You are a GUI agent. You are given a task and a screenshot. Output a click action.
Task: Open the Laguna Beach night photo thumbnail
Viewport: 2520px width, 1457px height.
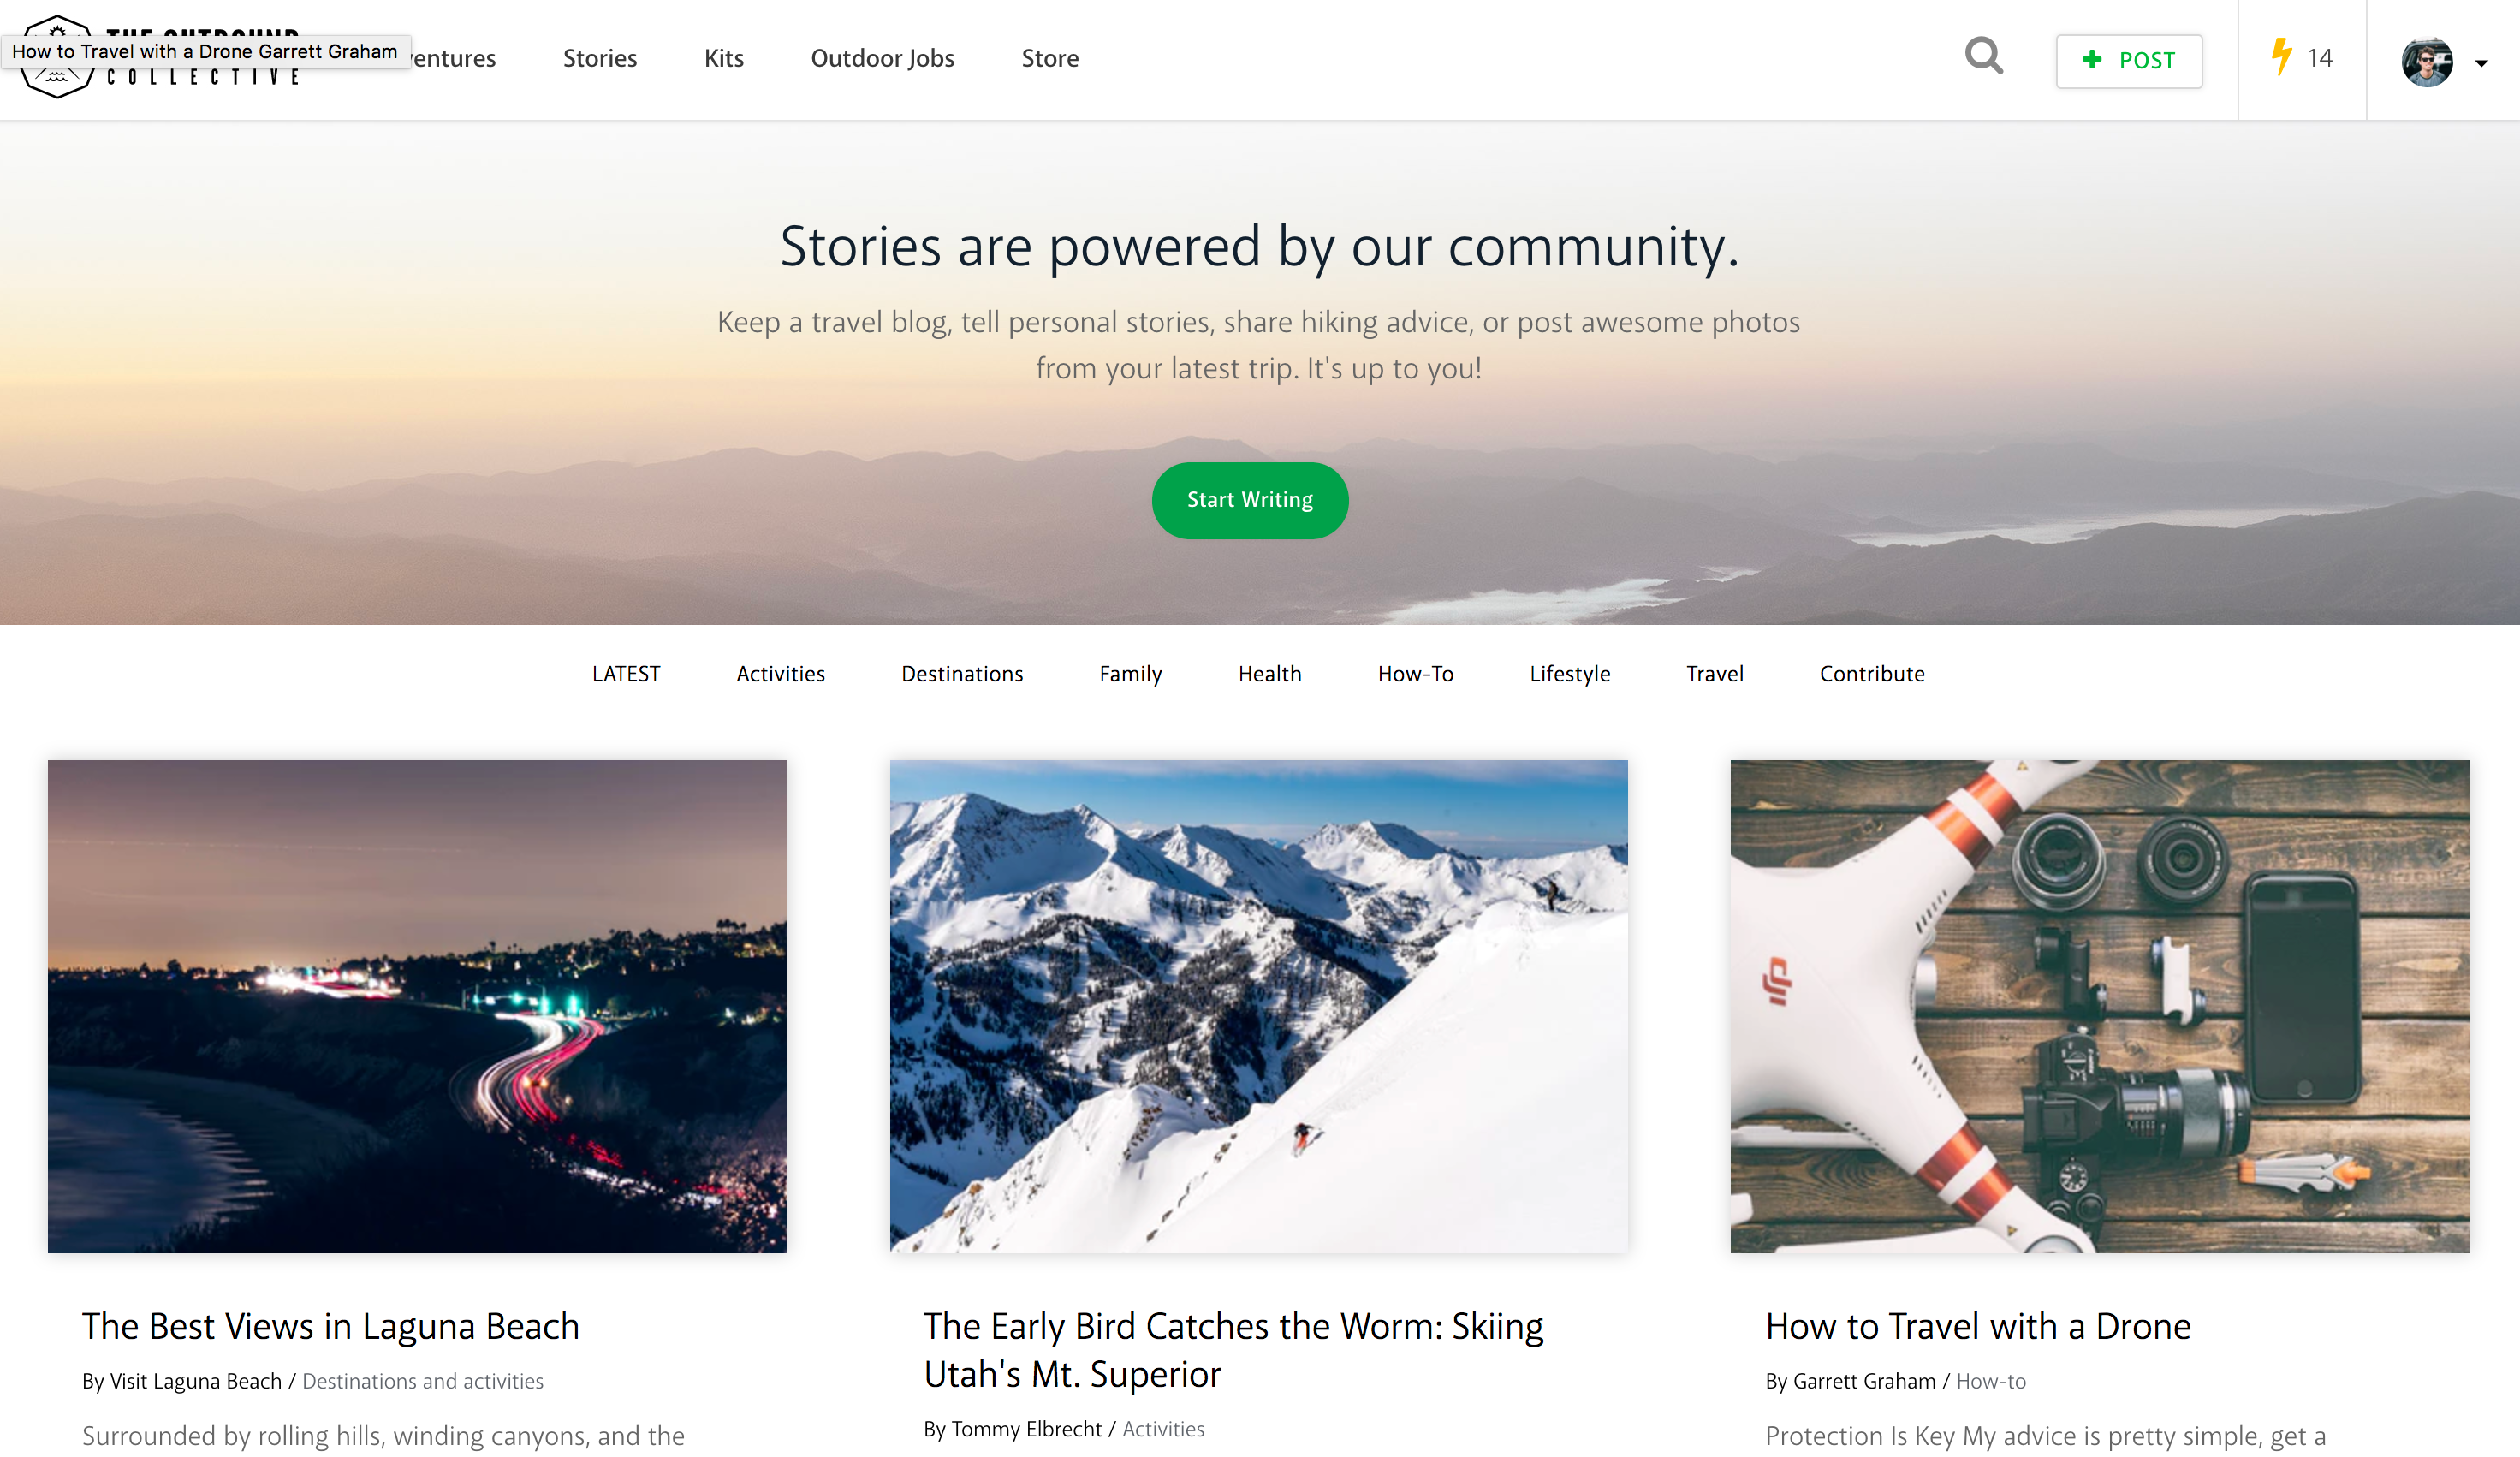pyautogui.click(x=417, y=1006)
